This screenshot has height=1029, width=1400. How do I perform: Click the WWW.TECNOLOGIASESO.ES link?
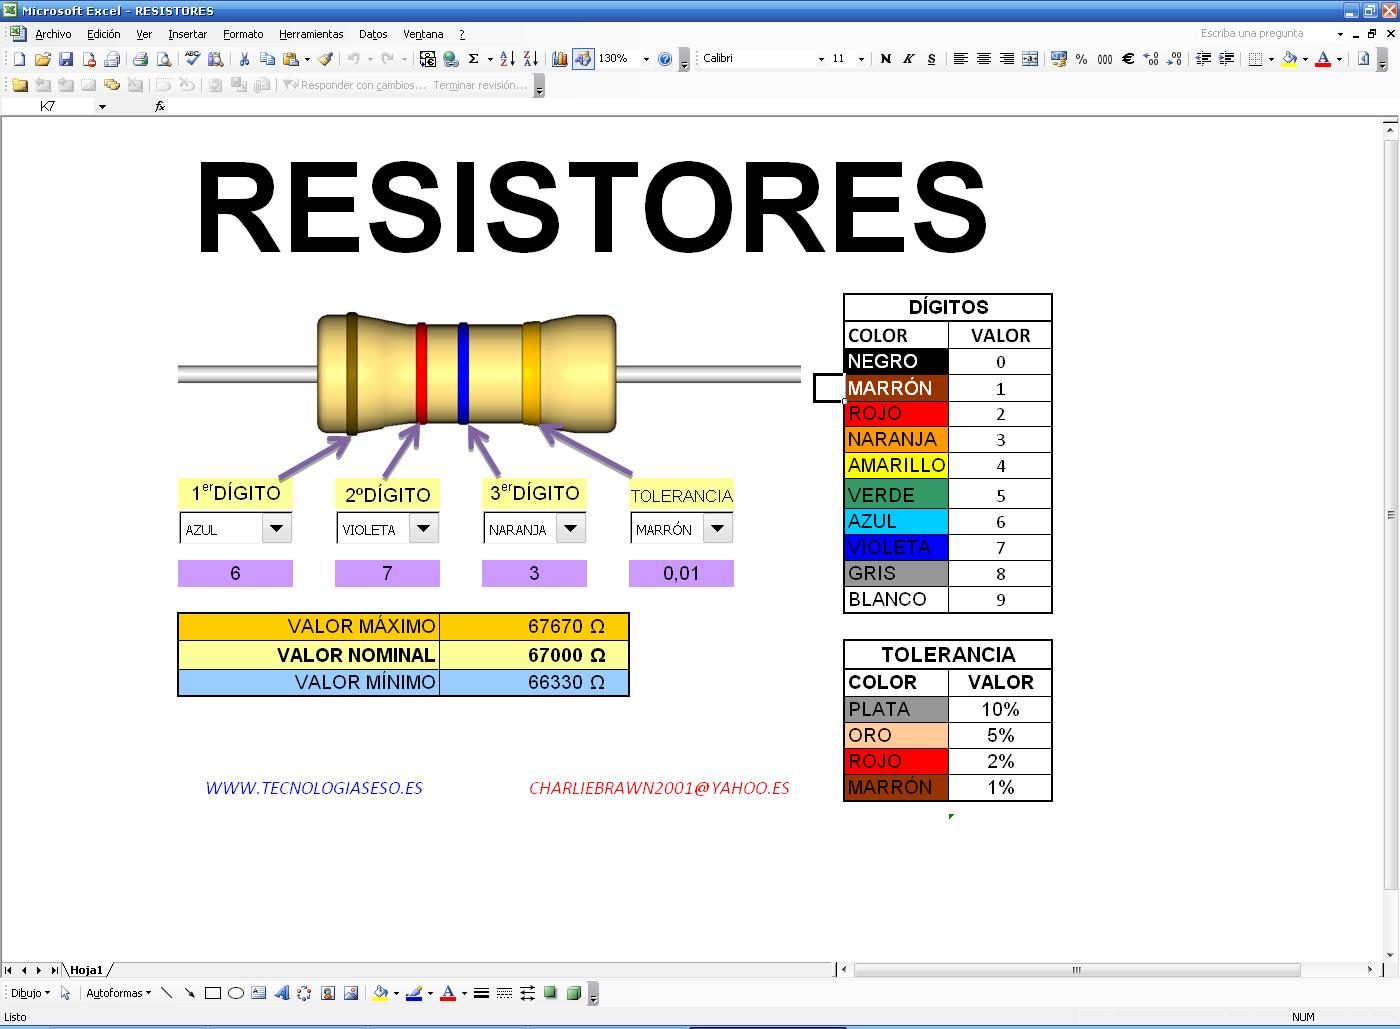point(314,788)
